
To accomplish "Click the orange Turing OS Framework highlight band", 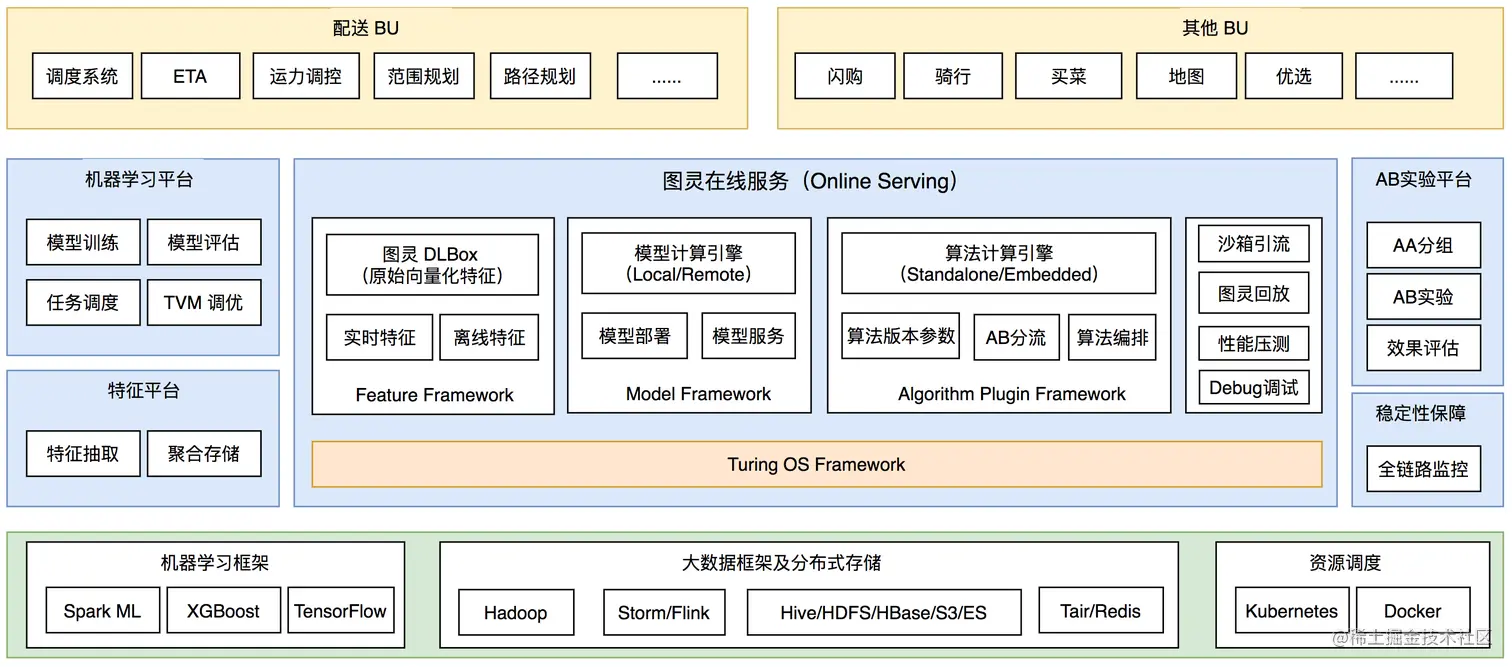I will pyautogui.click(x=815, y=464).
